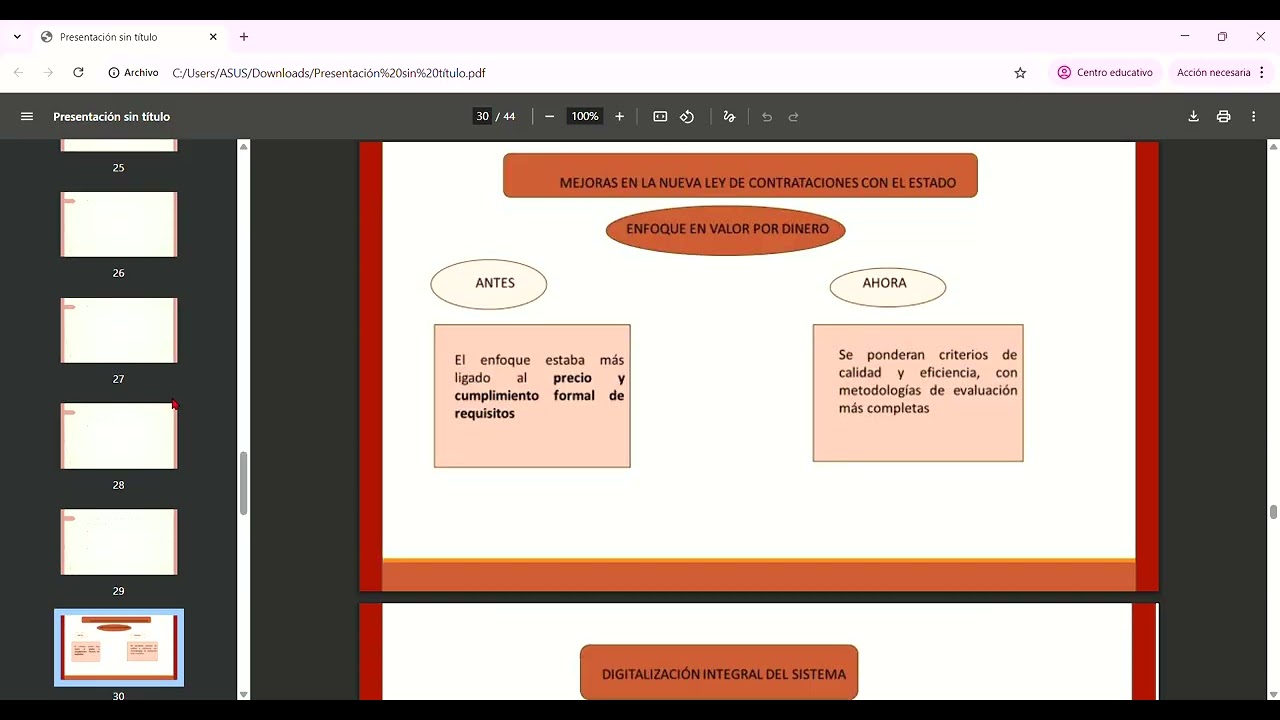
Task: Click the main document scrollbar handle
Action: (x=1273, y=513)
